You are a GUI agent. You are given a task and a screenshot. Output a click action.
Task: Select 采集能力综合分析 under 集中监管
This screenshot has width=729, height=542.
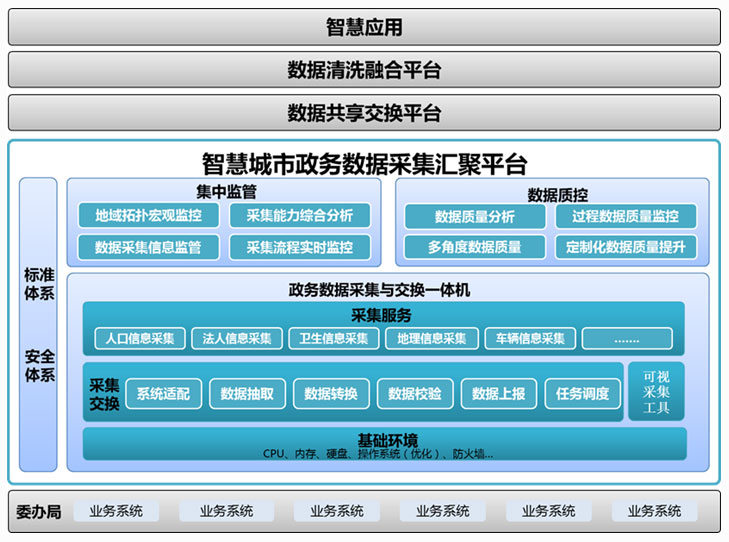tap(299, 216)
